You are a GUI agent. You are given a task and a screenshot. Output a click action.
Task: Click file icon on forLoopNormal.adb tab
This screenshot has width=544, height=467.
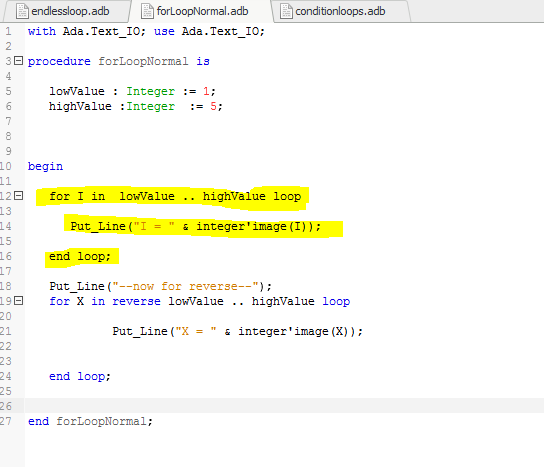pos(147,11)
